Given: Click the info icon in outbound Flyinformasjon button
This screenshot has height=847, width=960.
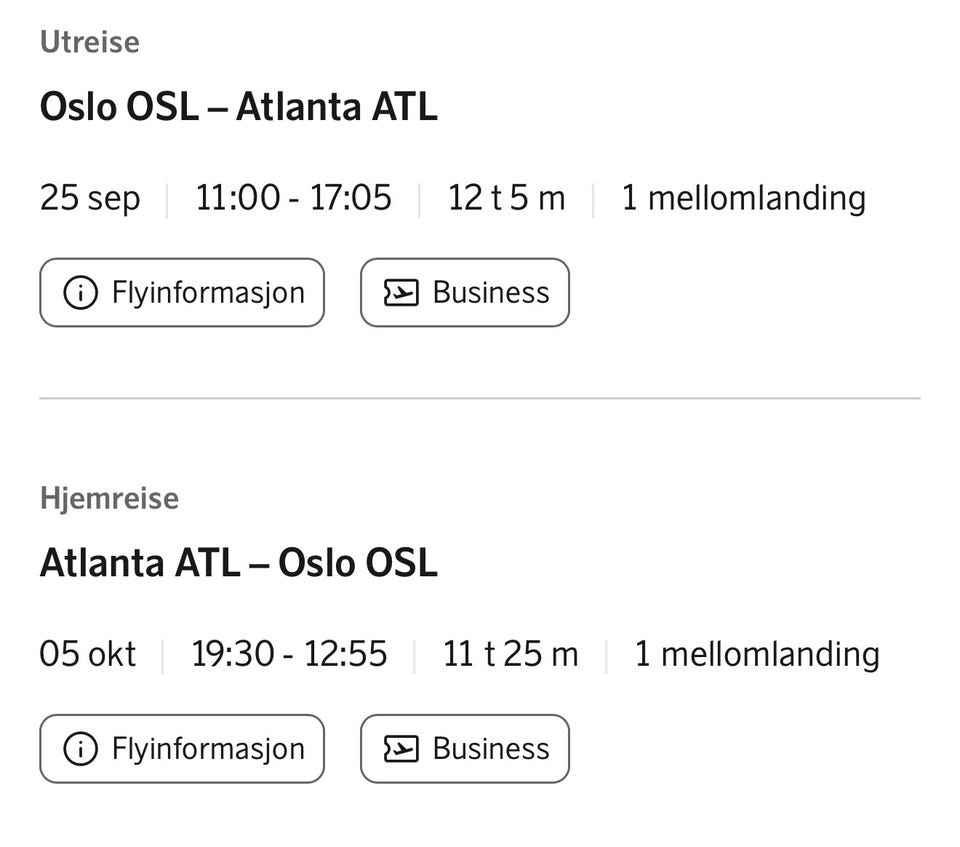Looking at the screenshot, I should tap(80, 292).
